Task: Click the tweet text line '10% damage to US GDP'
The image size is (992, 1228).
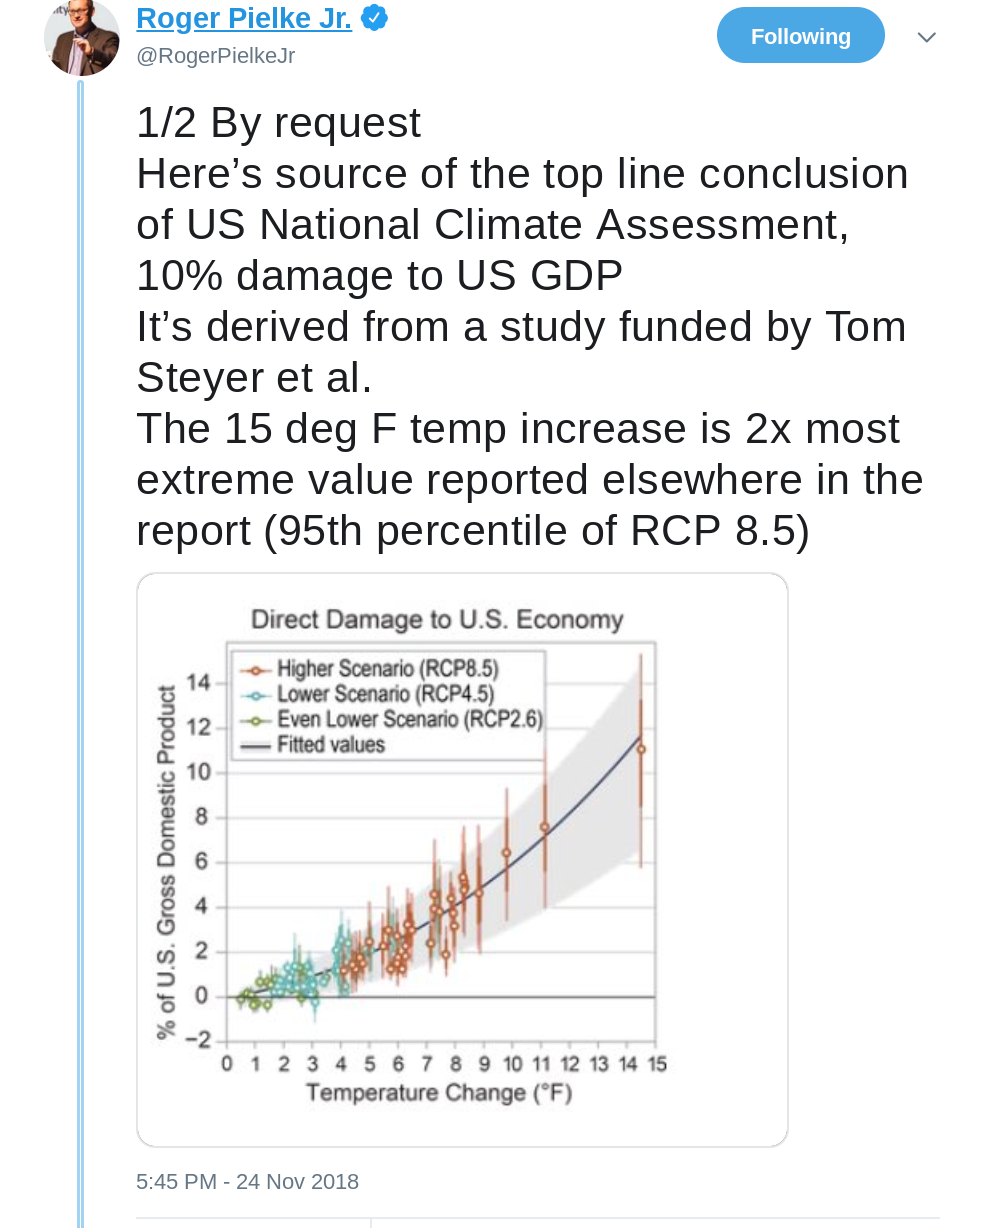Action: [x=379, y=276]
